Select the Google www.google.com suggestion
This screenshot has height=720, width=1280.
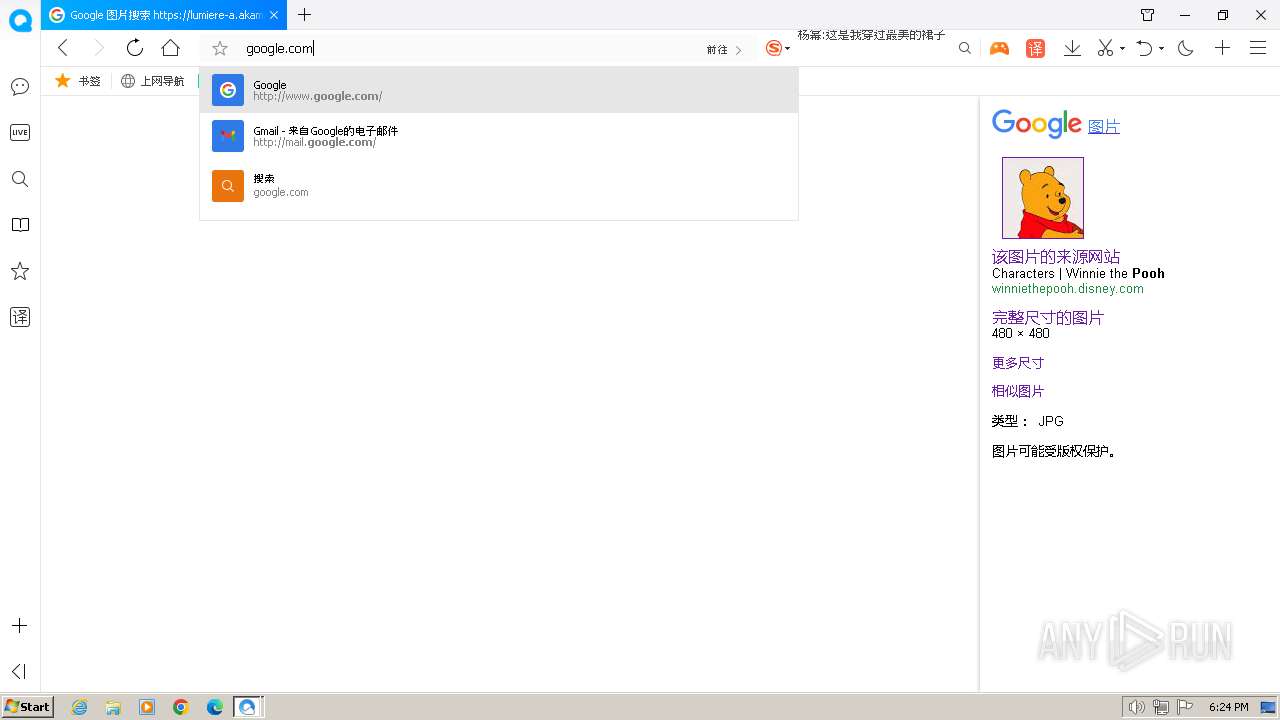pos(499,90)
